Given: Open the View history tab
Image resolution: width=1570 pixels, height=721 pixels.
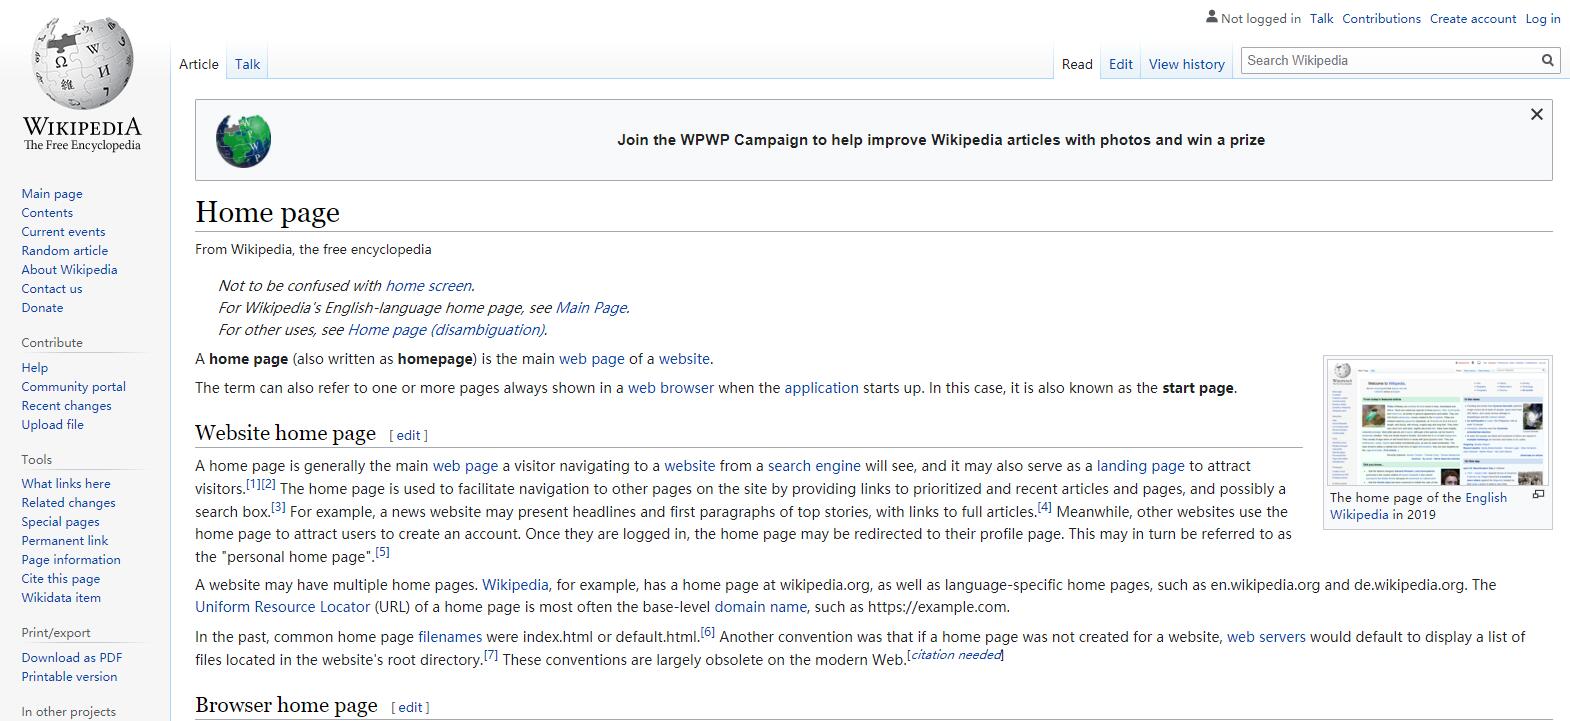Looking at the screenshot, I should [x=1186, y=64].
